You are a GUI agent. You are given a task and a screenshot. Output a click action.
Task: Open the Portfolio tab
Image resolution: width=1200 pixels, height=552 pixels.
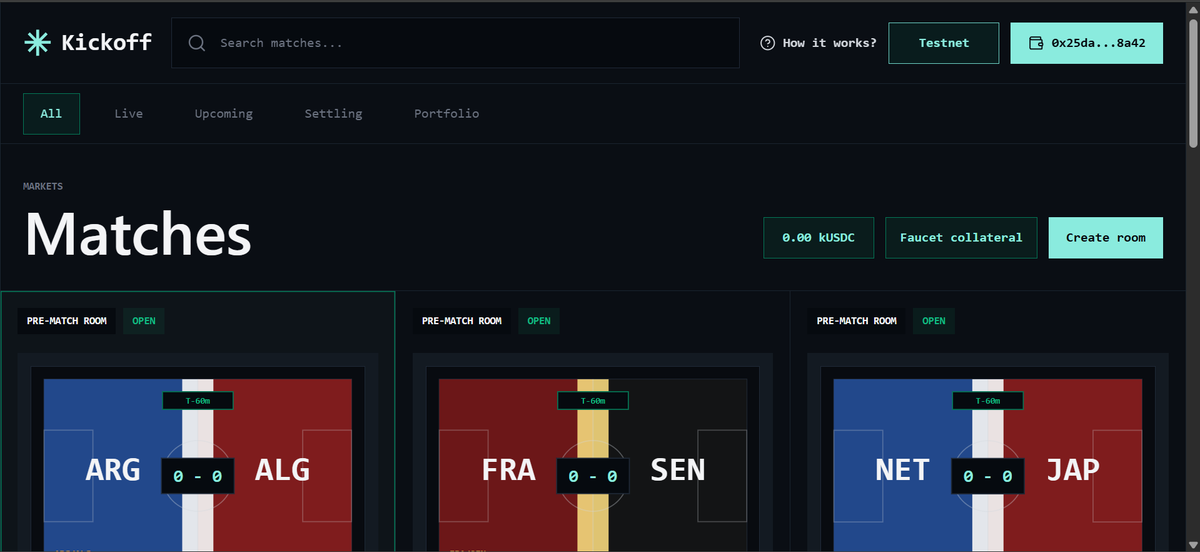coord(447,113)
